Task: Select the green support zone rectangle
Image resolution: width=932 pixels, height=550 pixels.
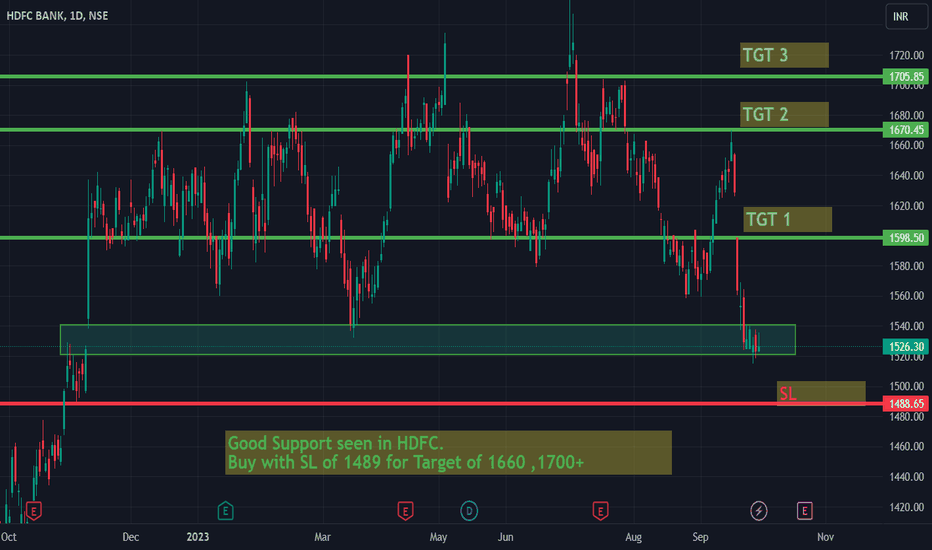Action: pos(427,340)
